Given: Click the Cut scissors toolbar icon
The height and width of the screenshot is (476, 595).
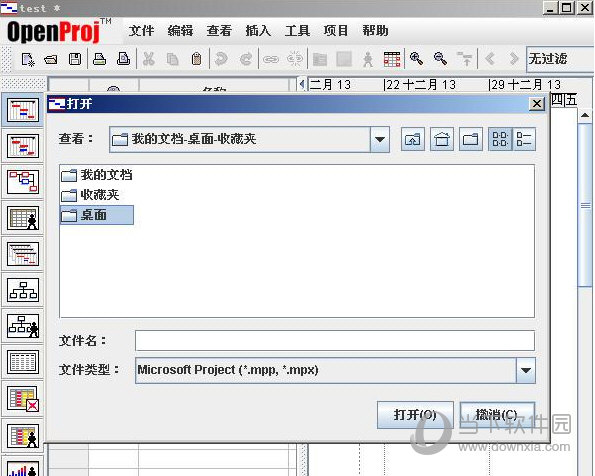Looking at the screenshot, I should [148, 59].
